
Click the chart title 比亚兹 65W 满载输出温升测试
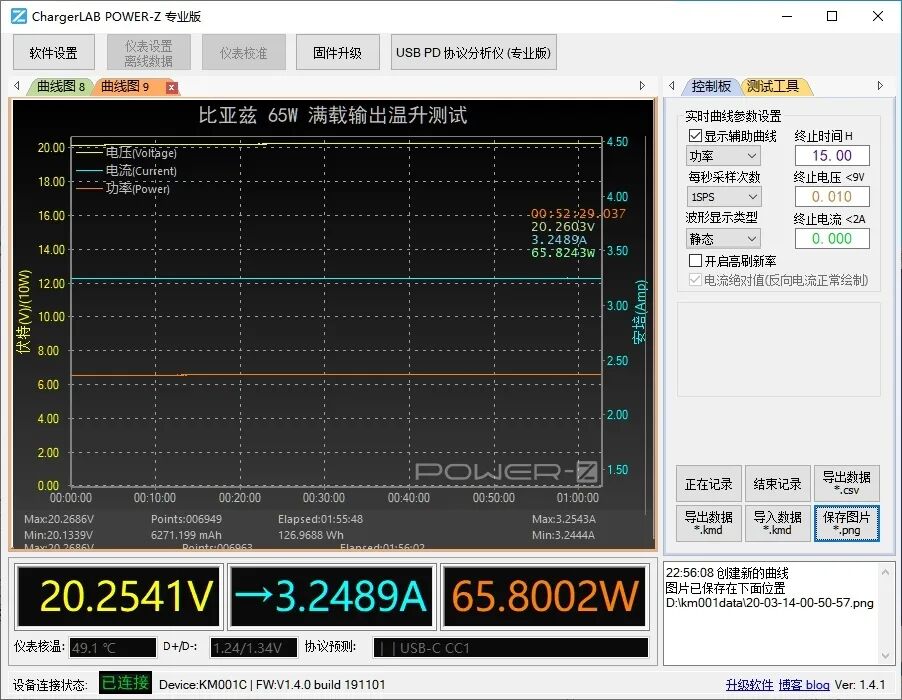332,114
